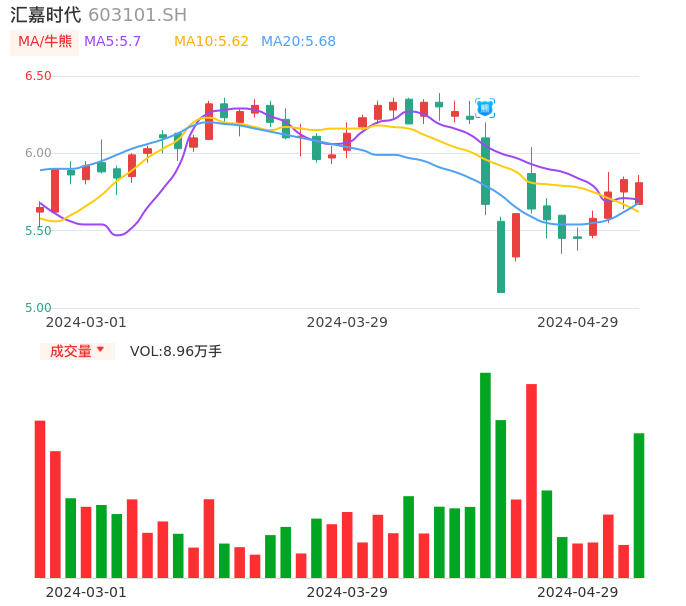
Task: Select the MA/牛熊 indicator button
Action: 45,41
